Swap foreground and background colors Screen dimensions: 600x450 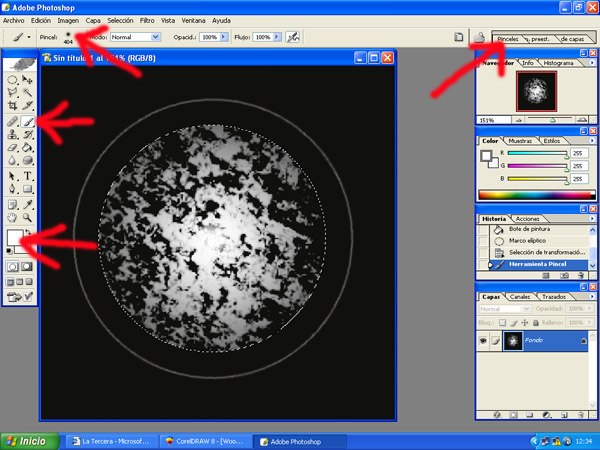point(28,232)
